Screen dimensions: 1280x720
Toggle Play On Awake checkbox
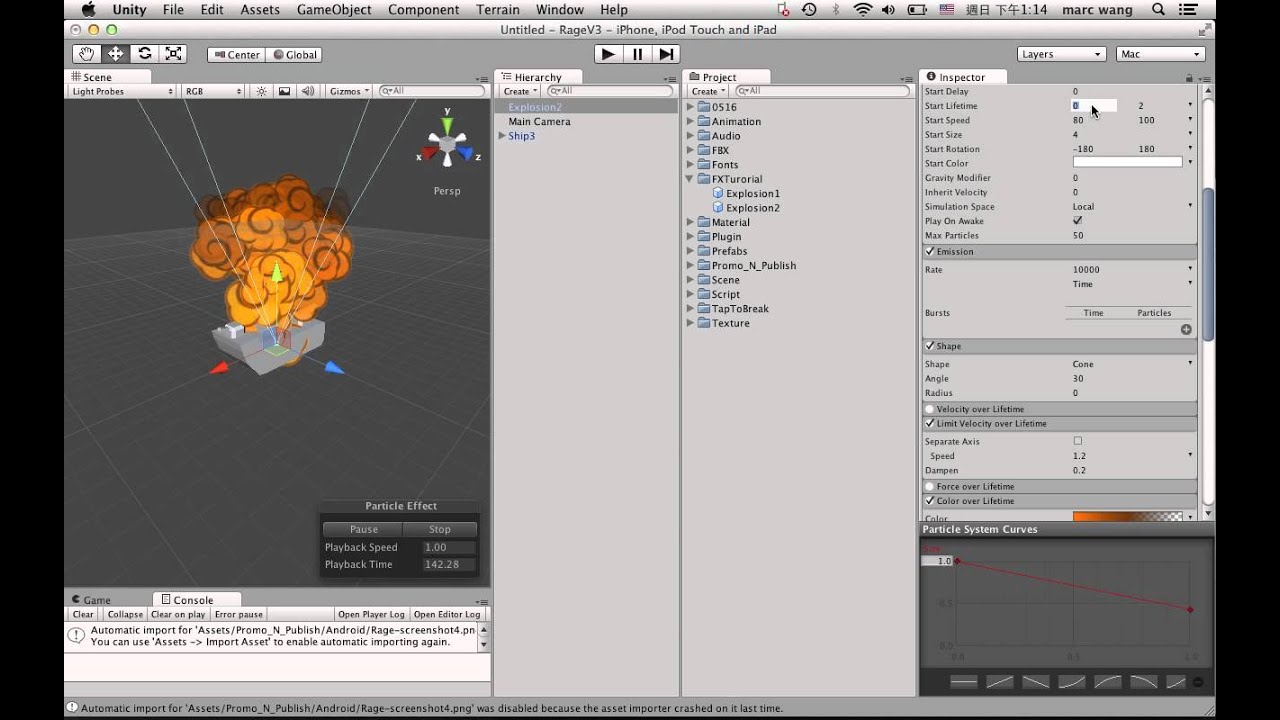coord(1077,221)
